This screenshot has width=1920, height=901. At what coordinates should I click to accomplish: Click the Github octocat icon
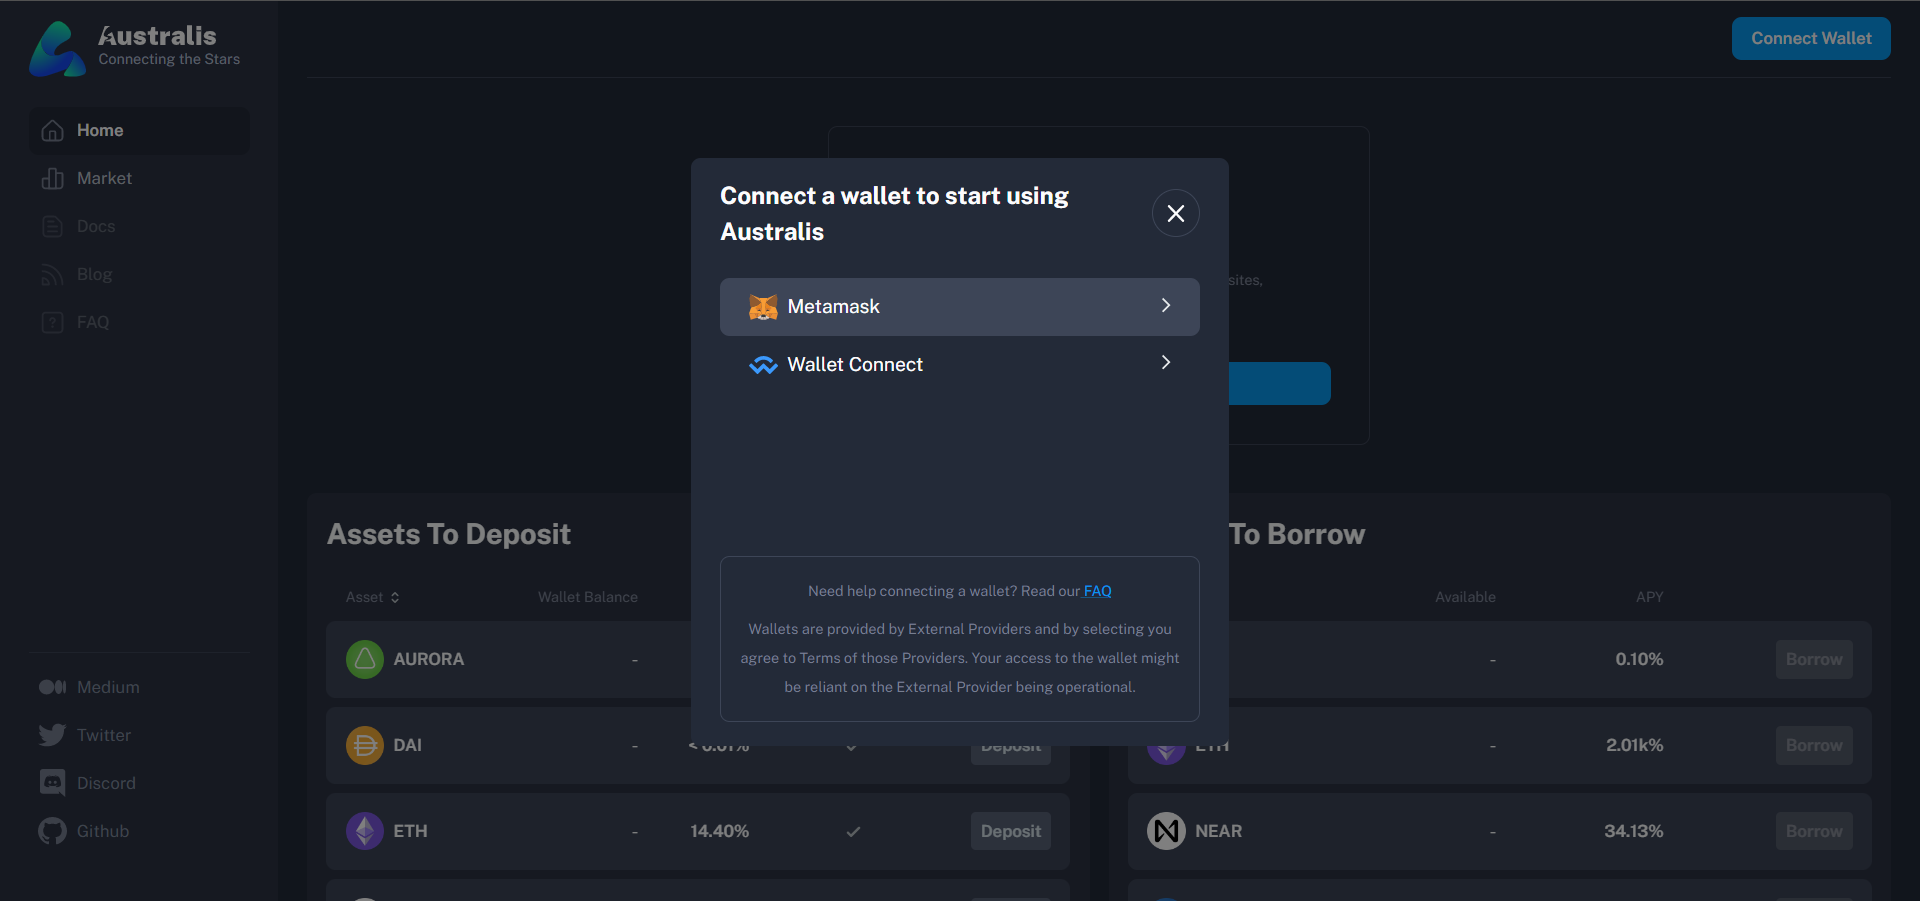tap(53, 831)
